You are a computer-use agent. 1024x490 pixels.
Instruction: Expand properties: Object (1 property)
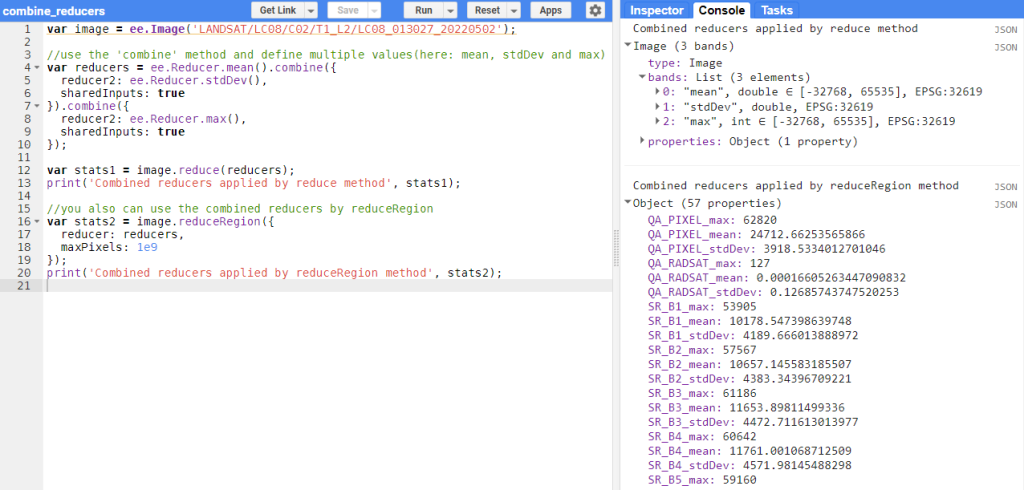(642, 141)
